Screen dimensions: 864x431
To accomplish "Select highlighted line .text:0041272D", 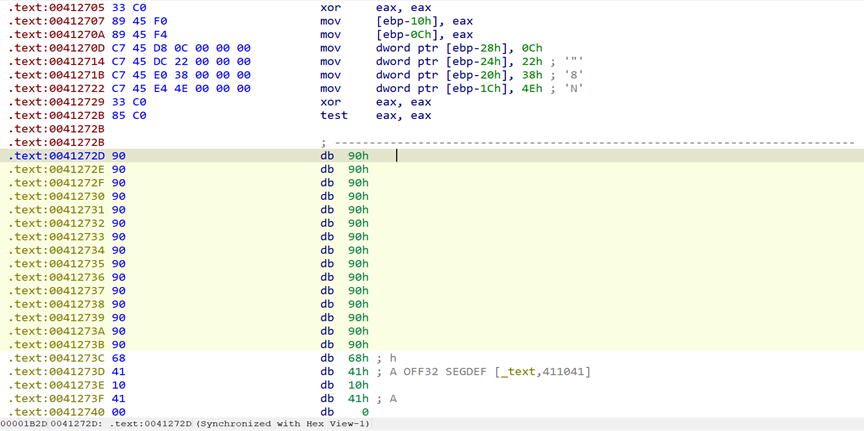I will (x=432, y=156).
